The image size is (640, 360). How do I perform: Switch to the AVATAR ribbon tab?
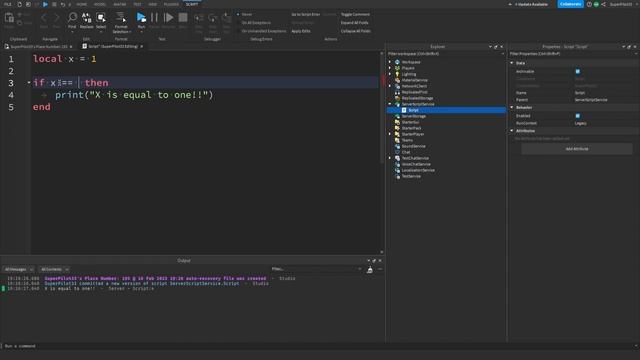pyautogui.click(x=120, y=4)
